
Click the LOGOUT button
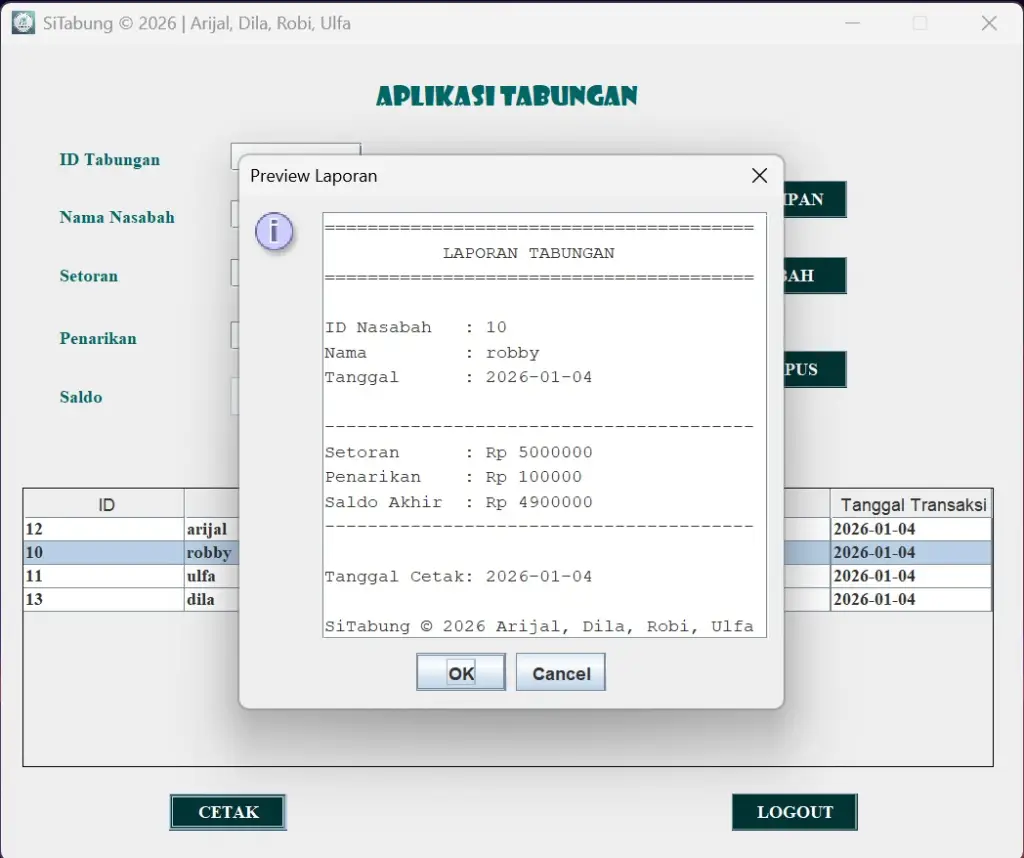point(794,812)
